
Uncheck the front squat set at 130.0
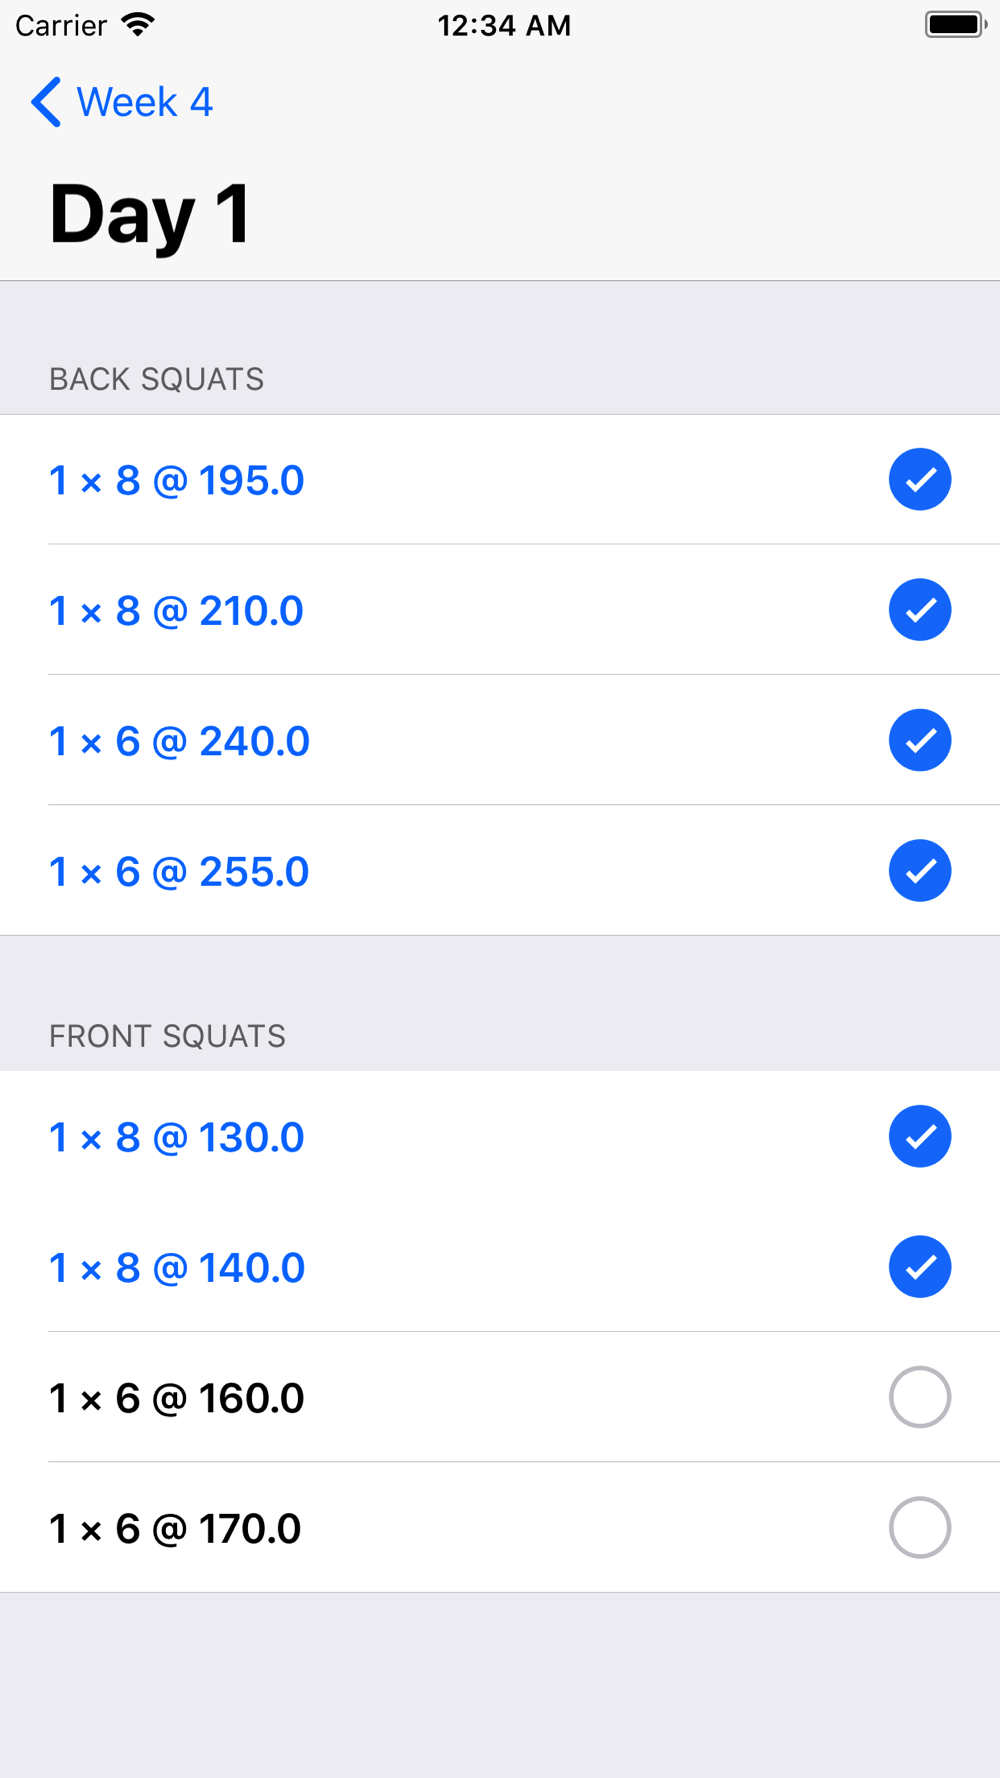click(x=920, y=1136)
